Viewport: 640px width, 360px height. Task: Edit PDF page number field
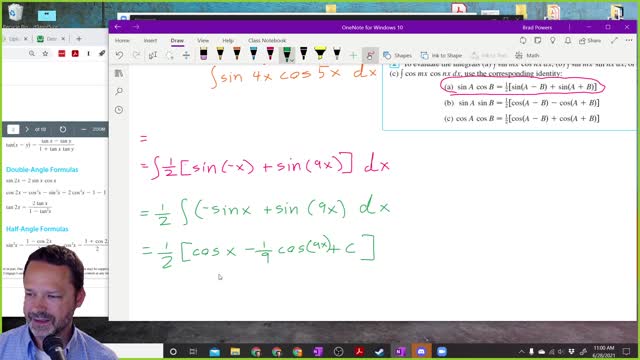[13, 129]
